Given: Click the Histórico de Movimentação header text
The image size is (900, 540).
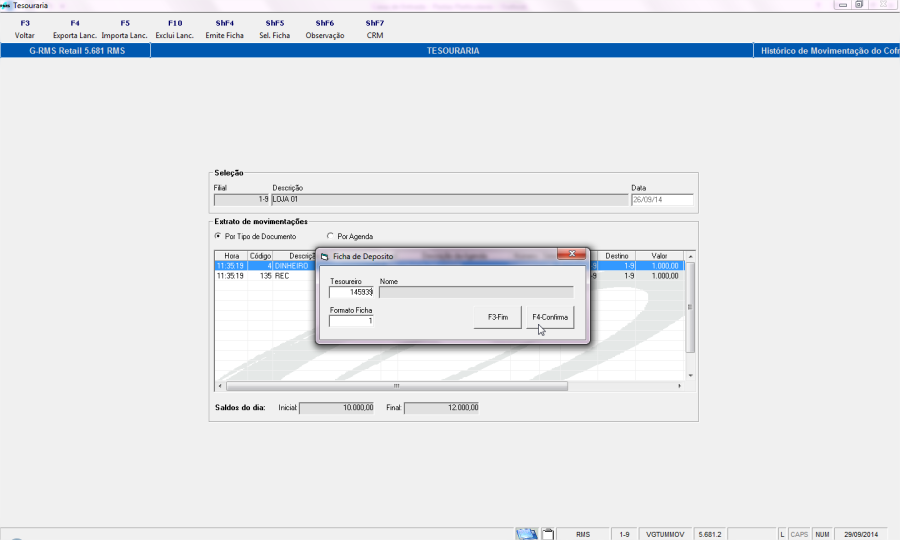Looking at the screenshot, I should pos(830,50).
